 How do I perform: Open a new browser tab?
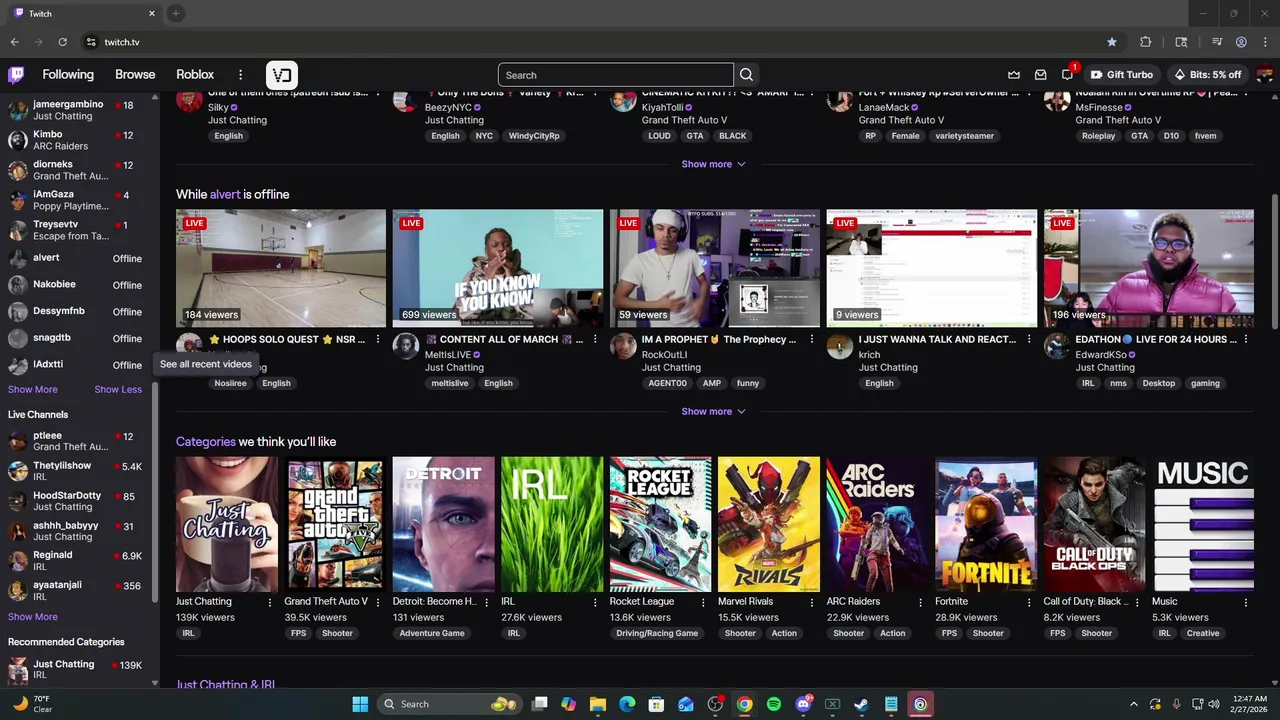(176, 13)
